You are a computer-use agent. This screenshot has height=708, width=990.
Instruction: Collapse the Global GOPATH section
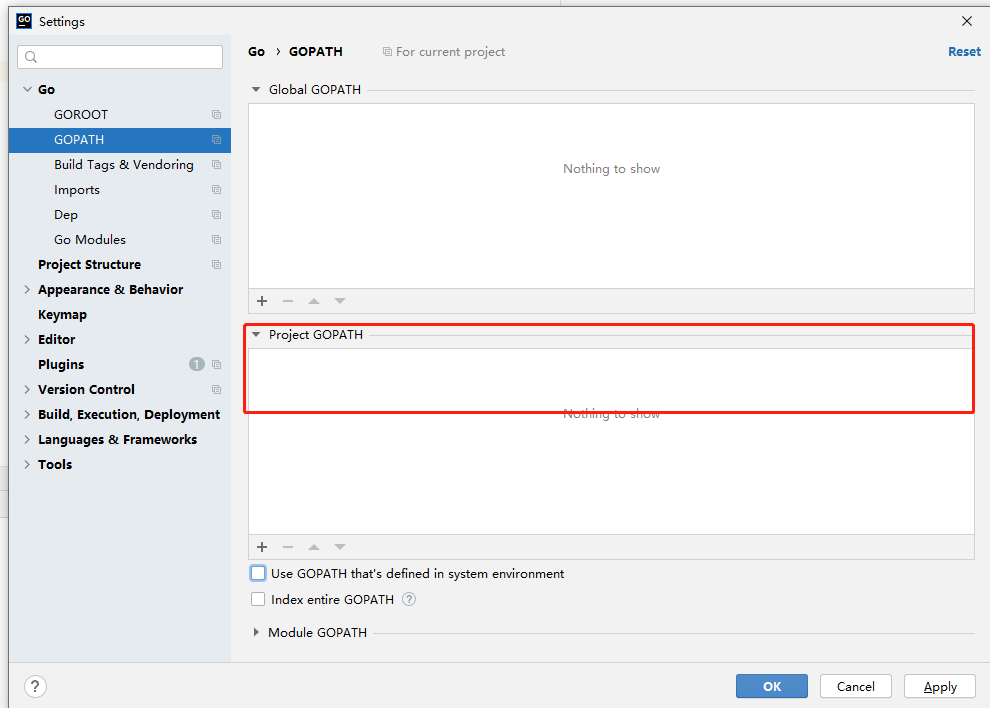256,90
